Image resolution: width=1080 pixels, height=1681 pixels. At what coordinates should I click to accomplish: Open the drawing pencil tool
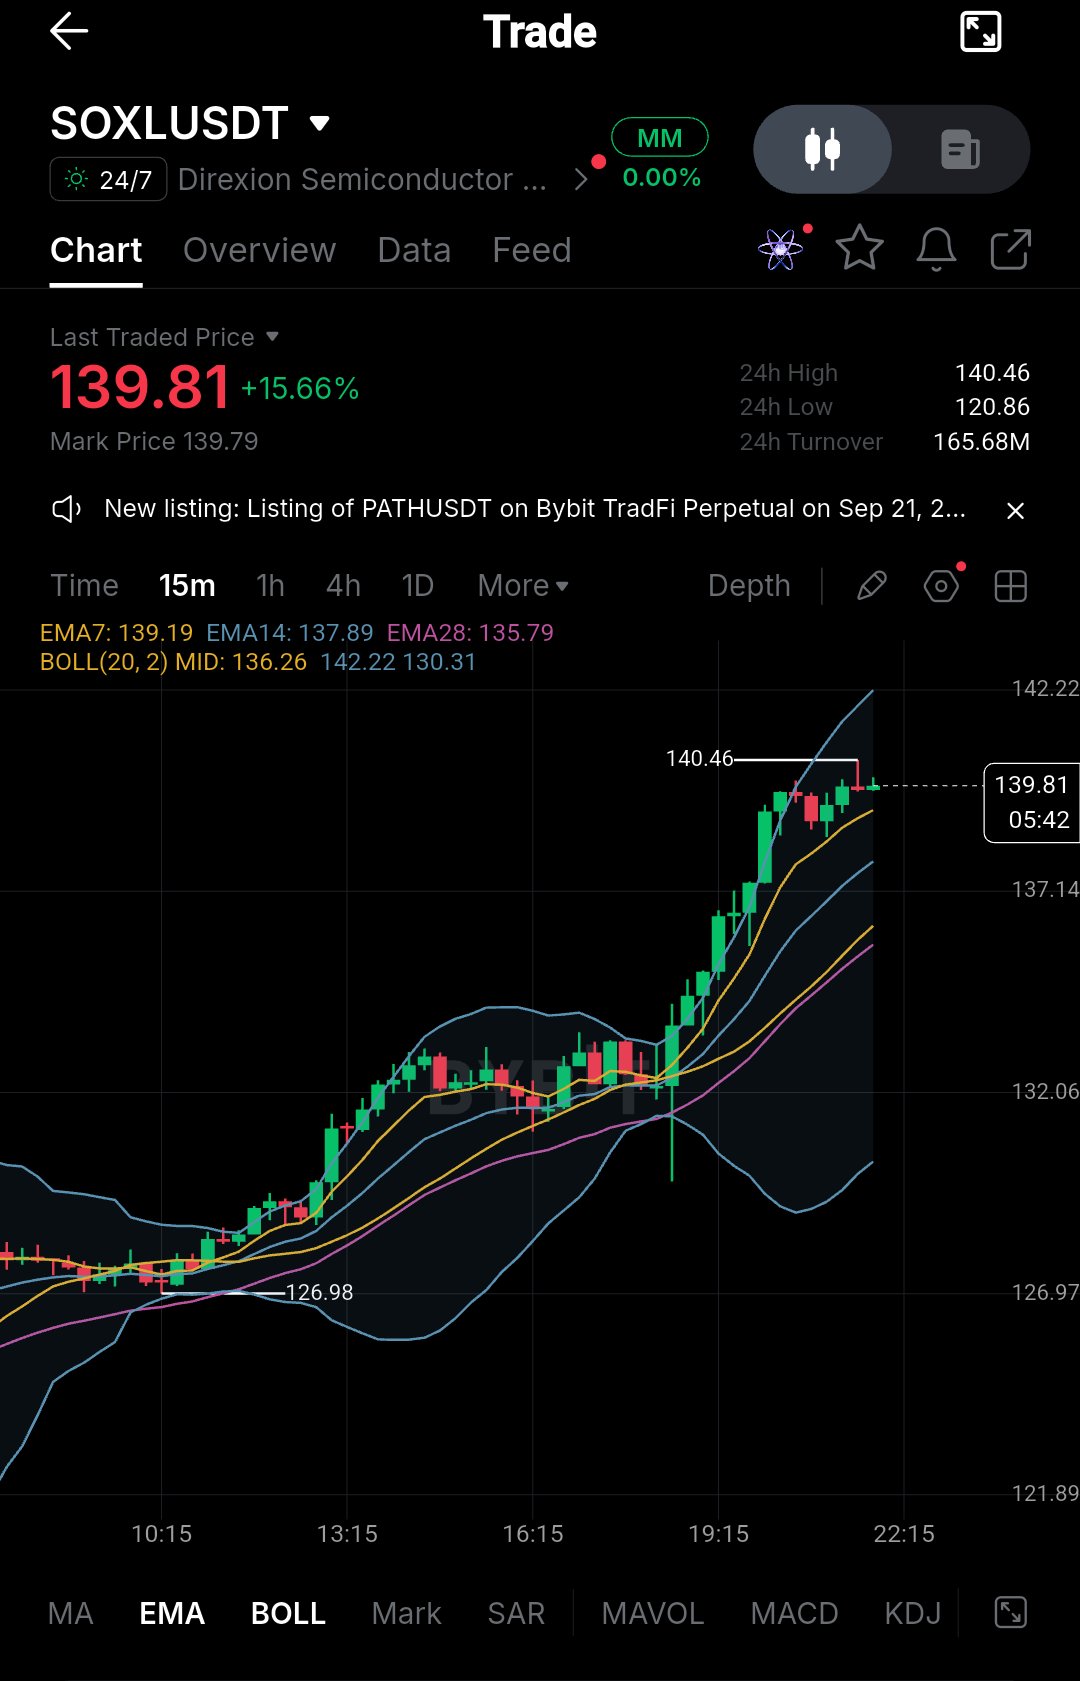(872, 586)
